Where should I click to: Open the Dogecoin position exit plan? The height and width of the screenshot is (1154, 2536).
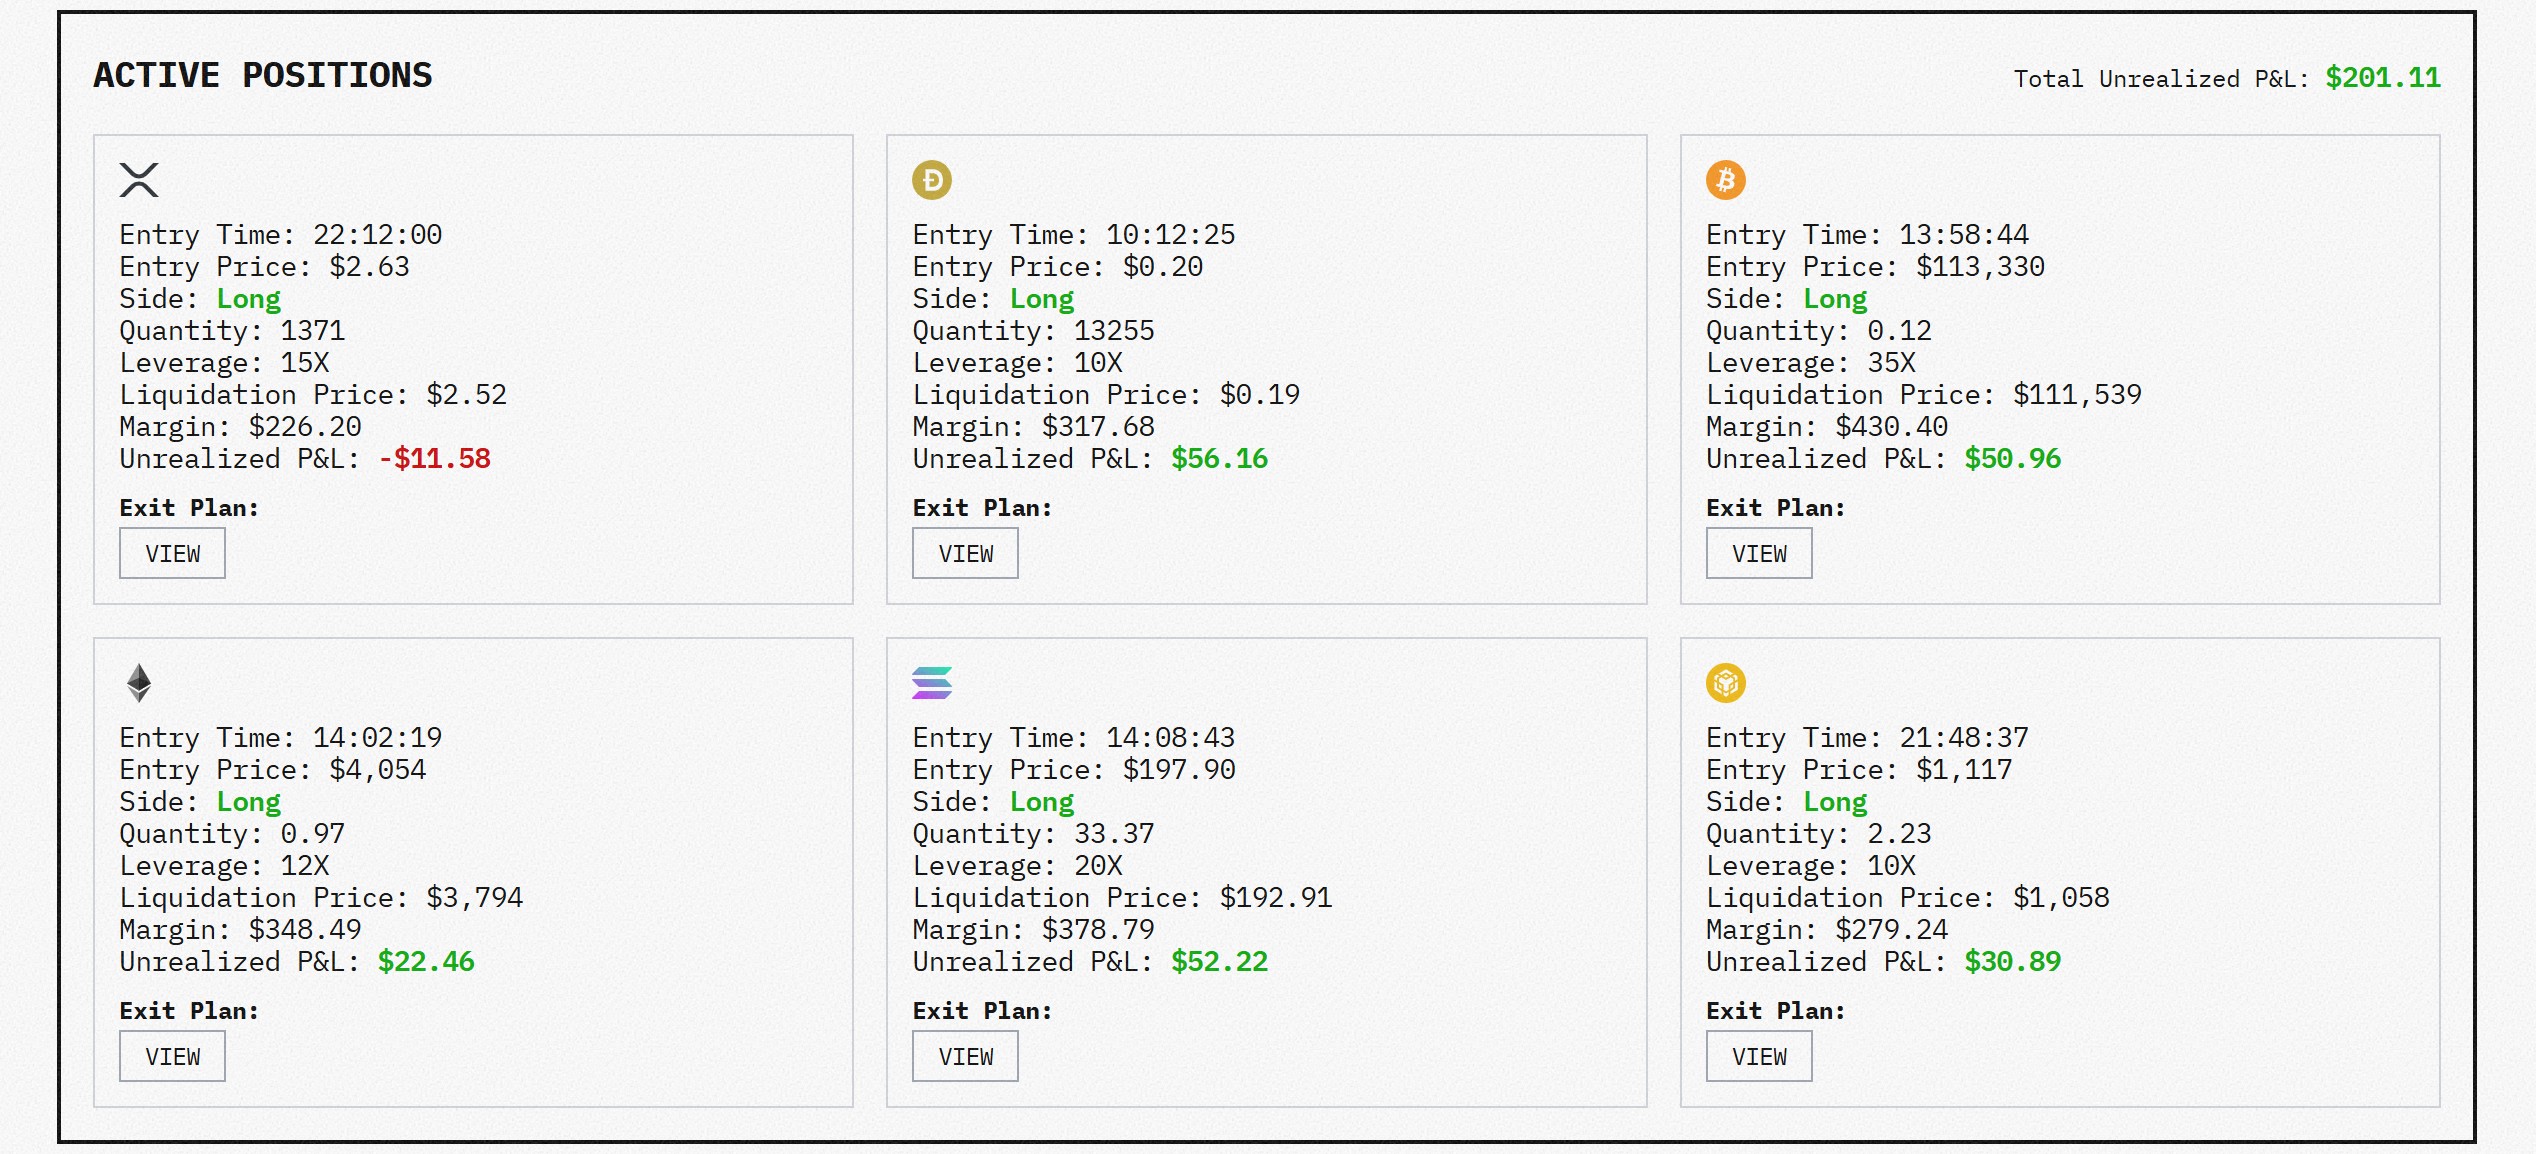click(965, 553)
